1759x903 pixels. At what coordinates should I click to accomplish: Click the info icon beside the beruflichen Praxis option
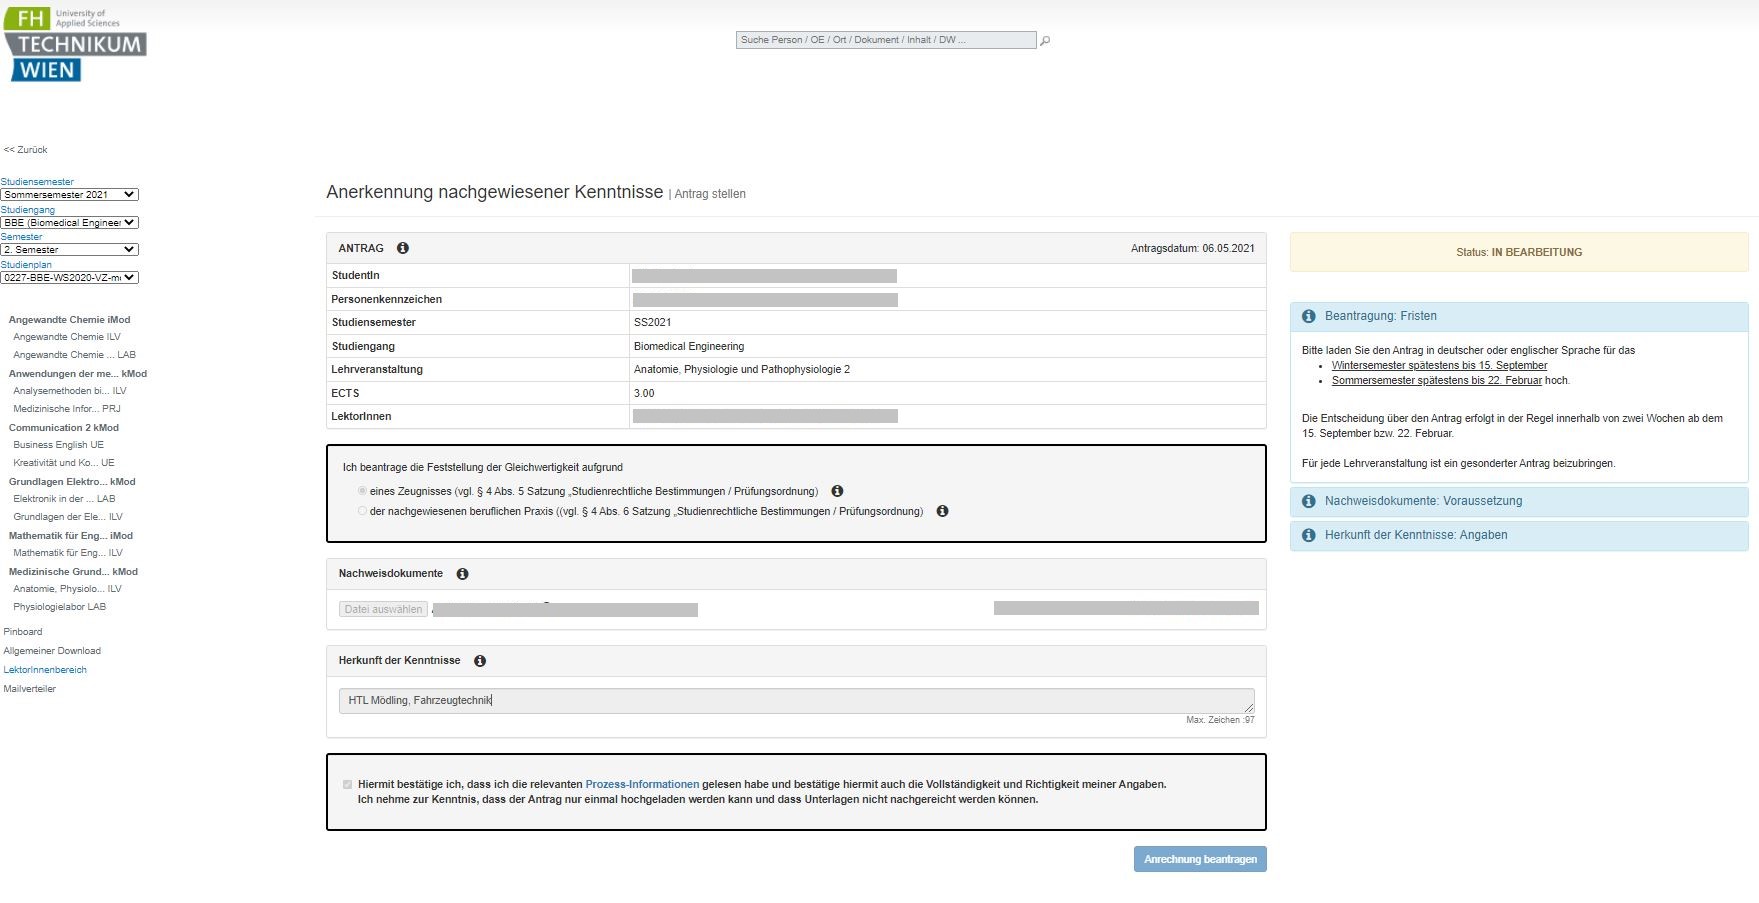pyautogui.click(x=942, y=511)
